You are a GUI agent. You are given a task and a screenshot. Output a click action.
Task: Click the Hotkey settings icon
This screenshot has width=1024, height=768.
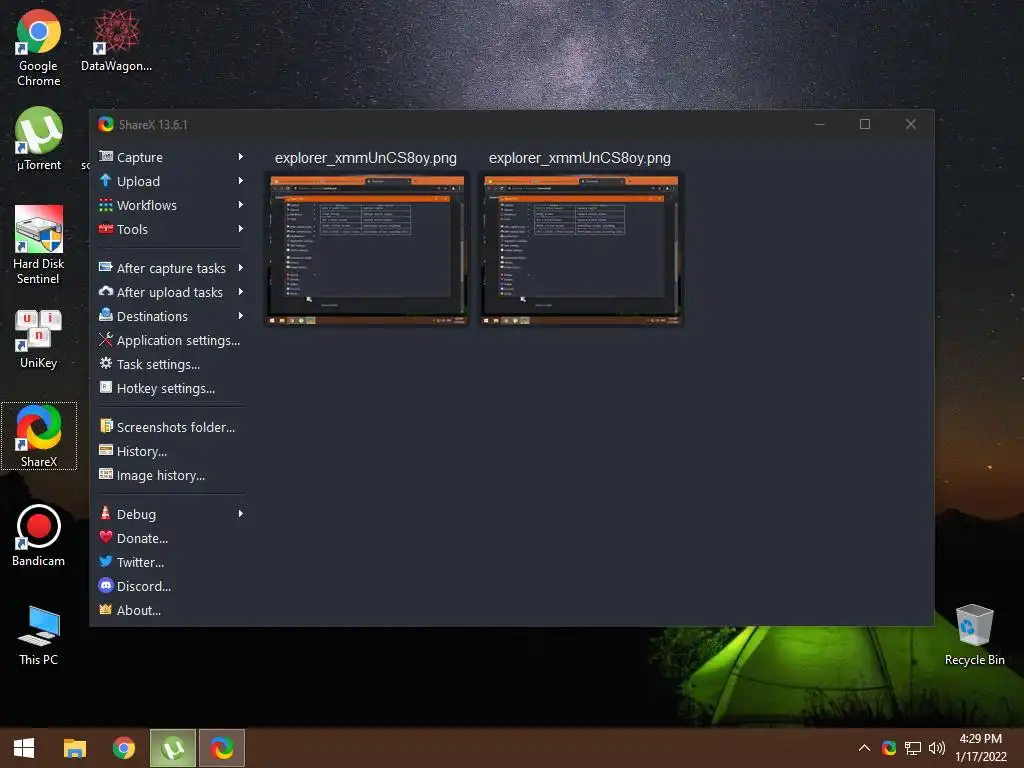coord(106,388)
